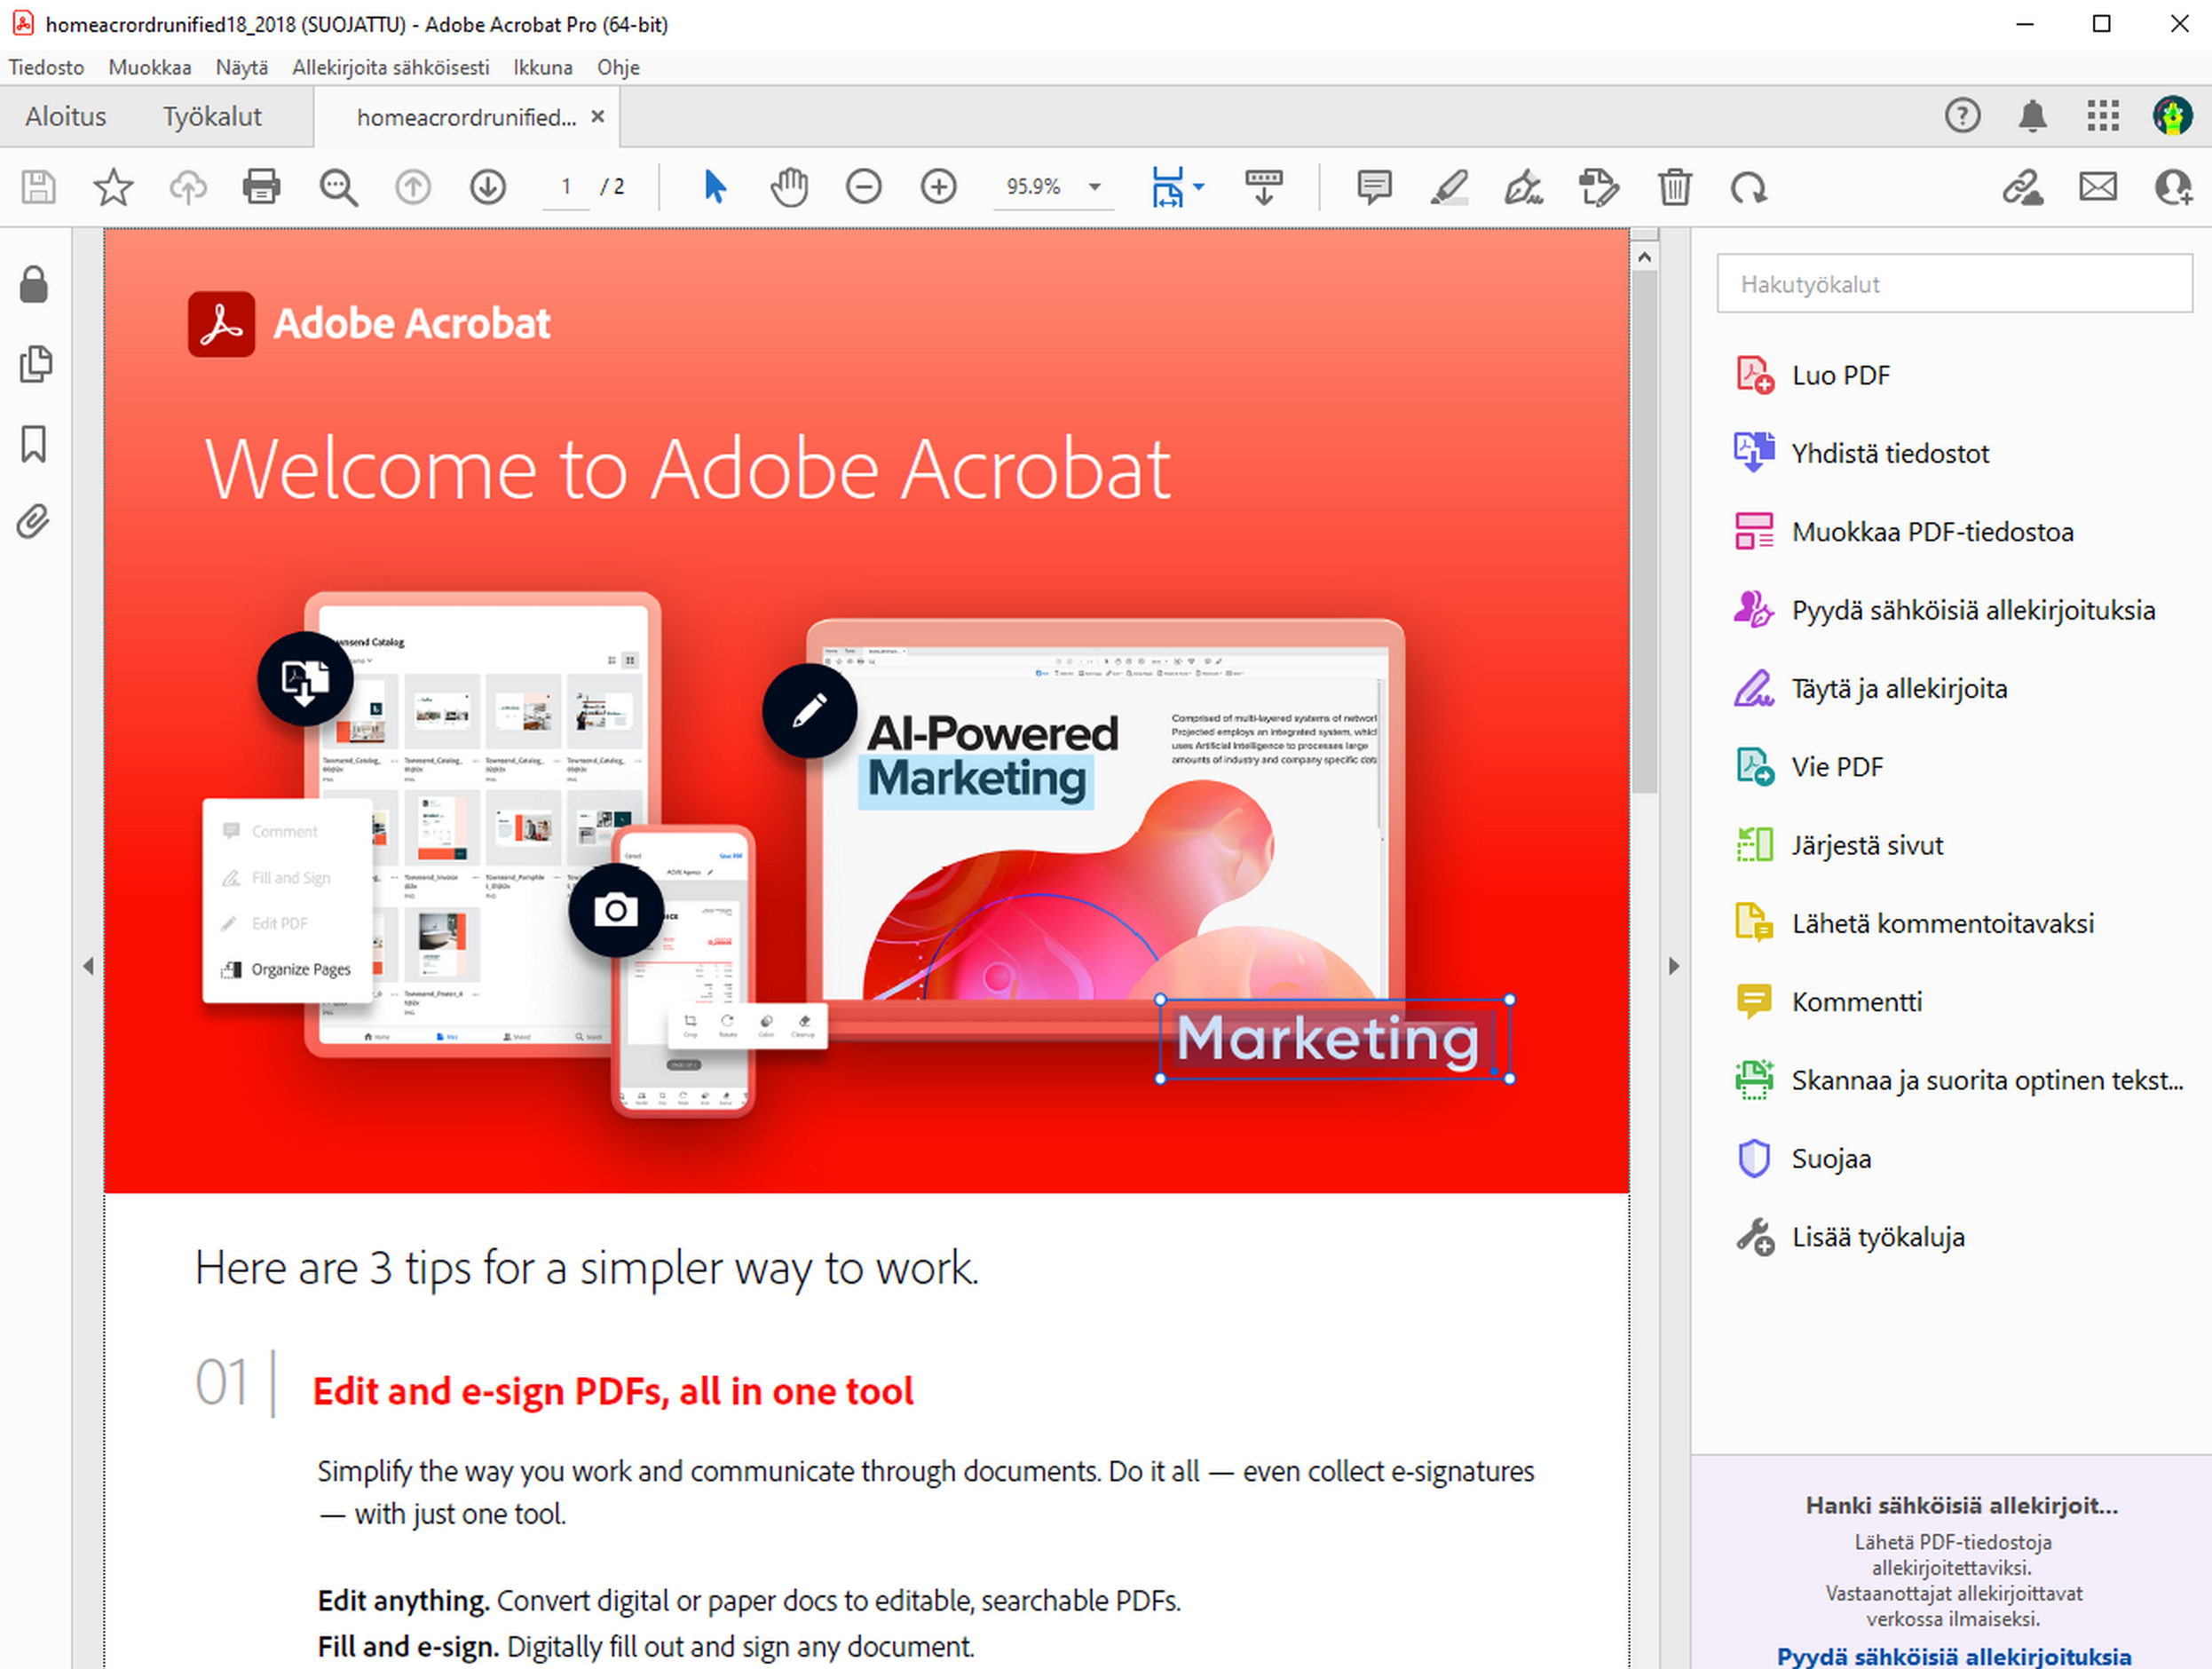2212x1669 pixels.
Task: Click the document vertical scrollbar thumb
Action: [x=1644, y=530]
